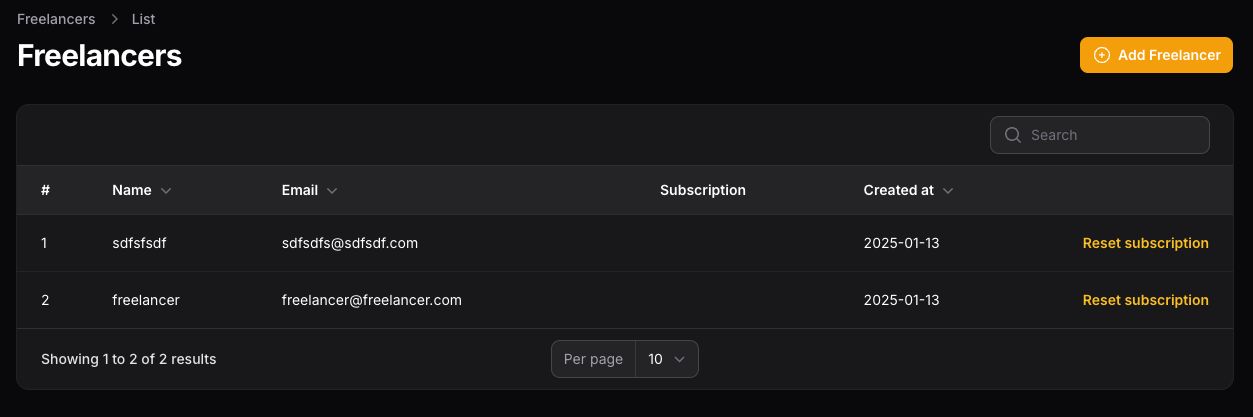This screenshot has height=417, width=1253.
Task: Open Freelancers breadcrumb link
Action: (x=56, y=19)
